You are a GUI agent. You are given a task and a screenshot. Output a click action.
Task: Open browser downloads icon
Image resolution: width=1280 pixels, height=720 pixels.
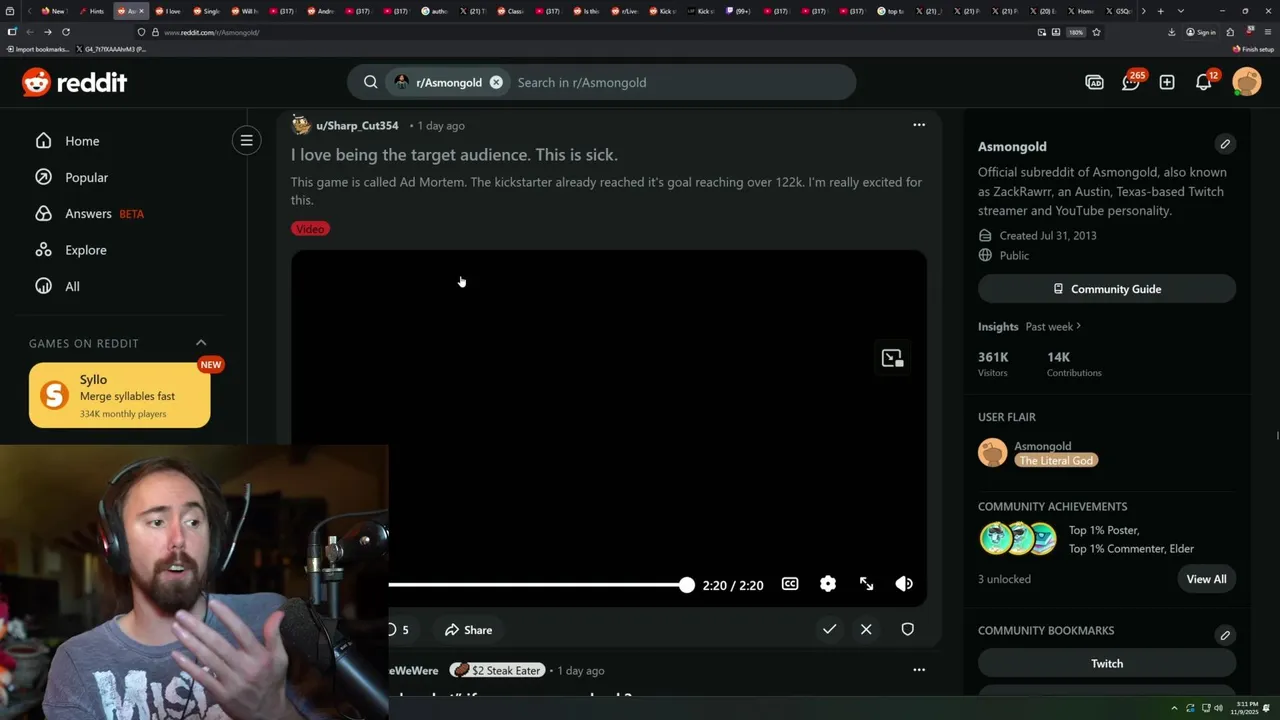tap(1172, 32)
